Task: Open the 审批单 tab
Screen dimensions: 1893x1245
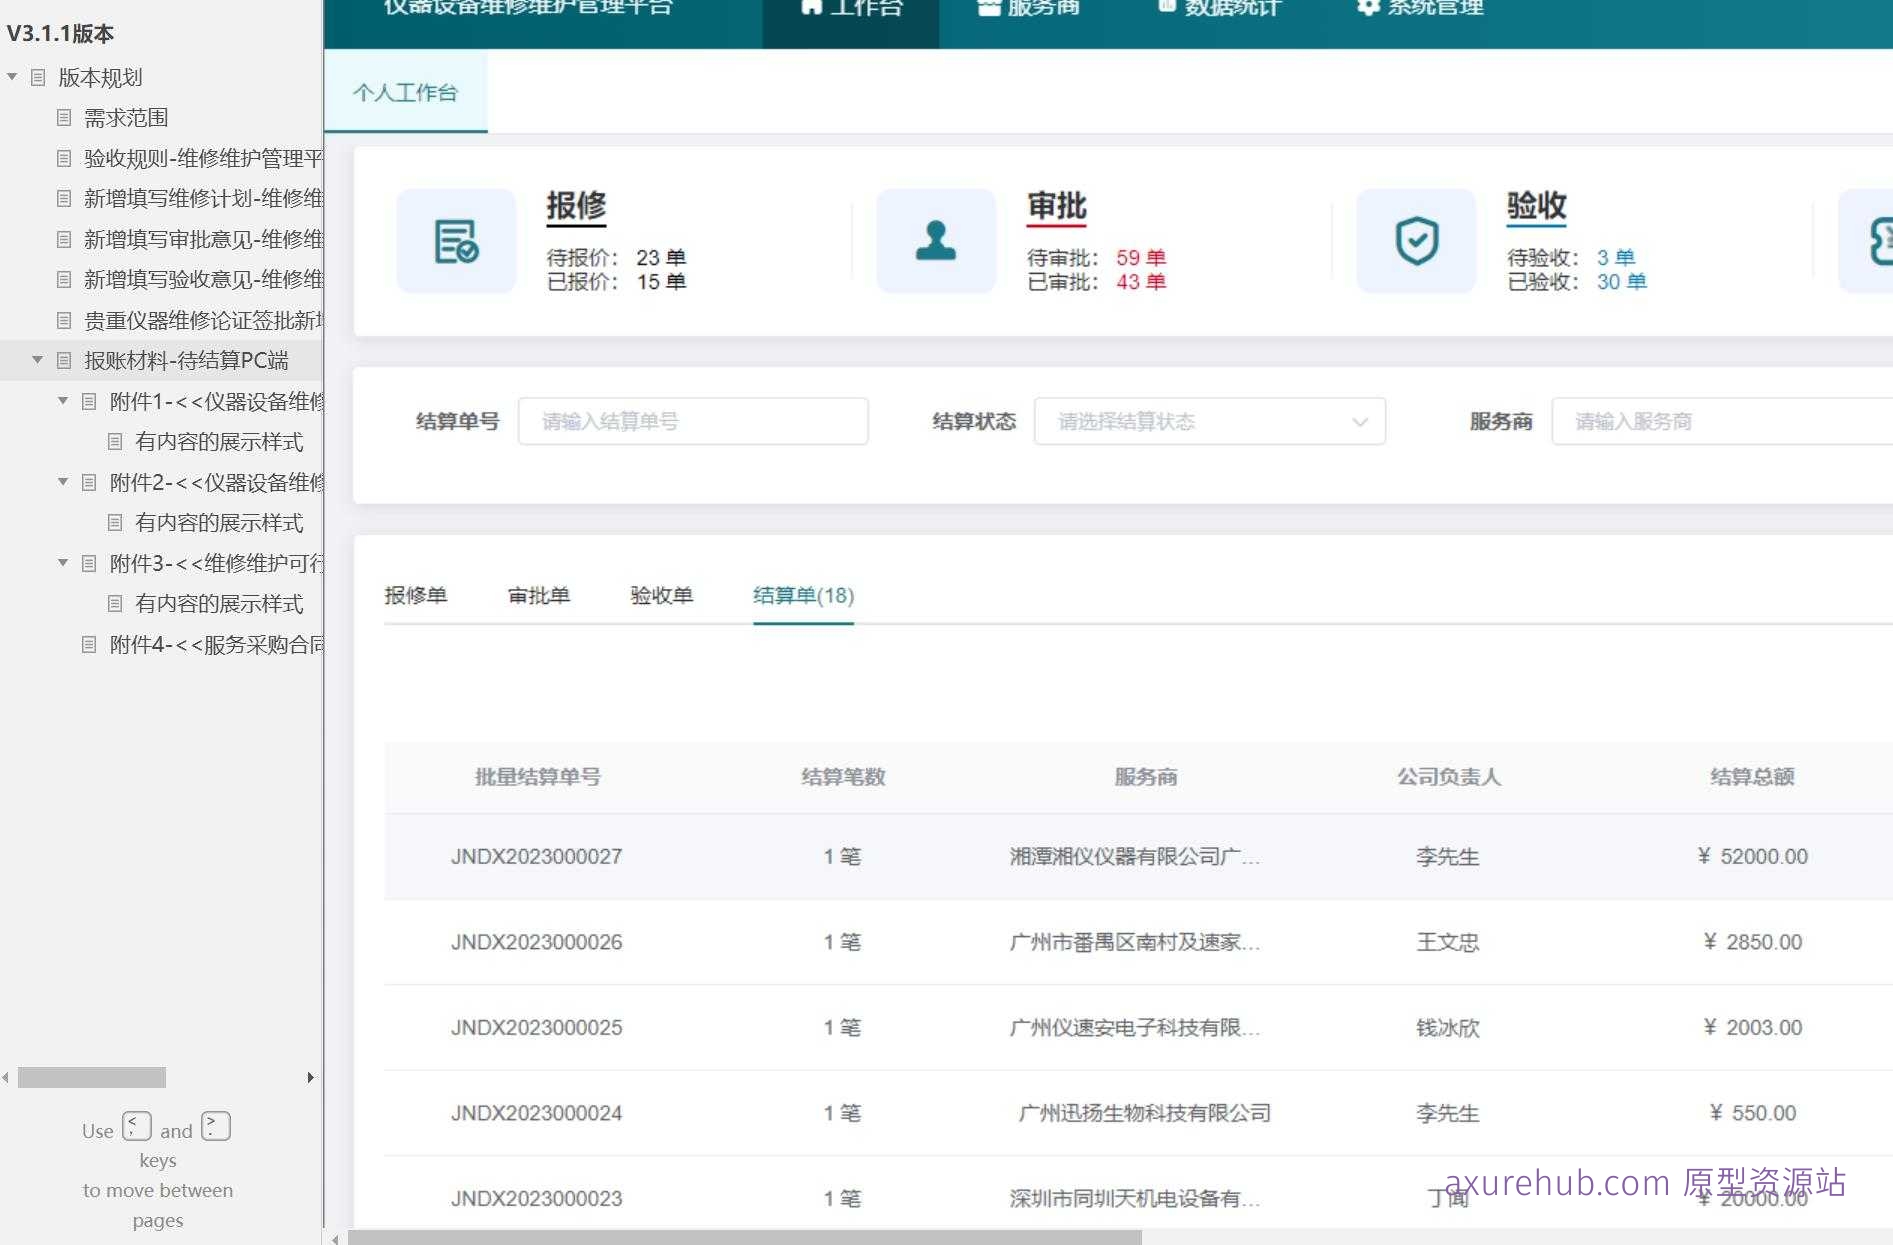Action: (540, 595)
